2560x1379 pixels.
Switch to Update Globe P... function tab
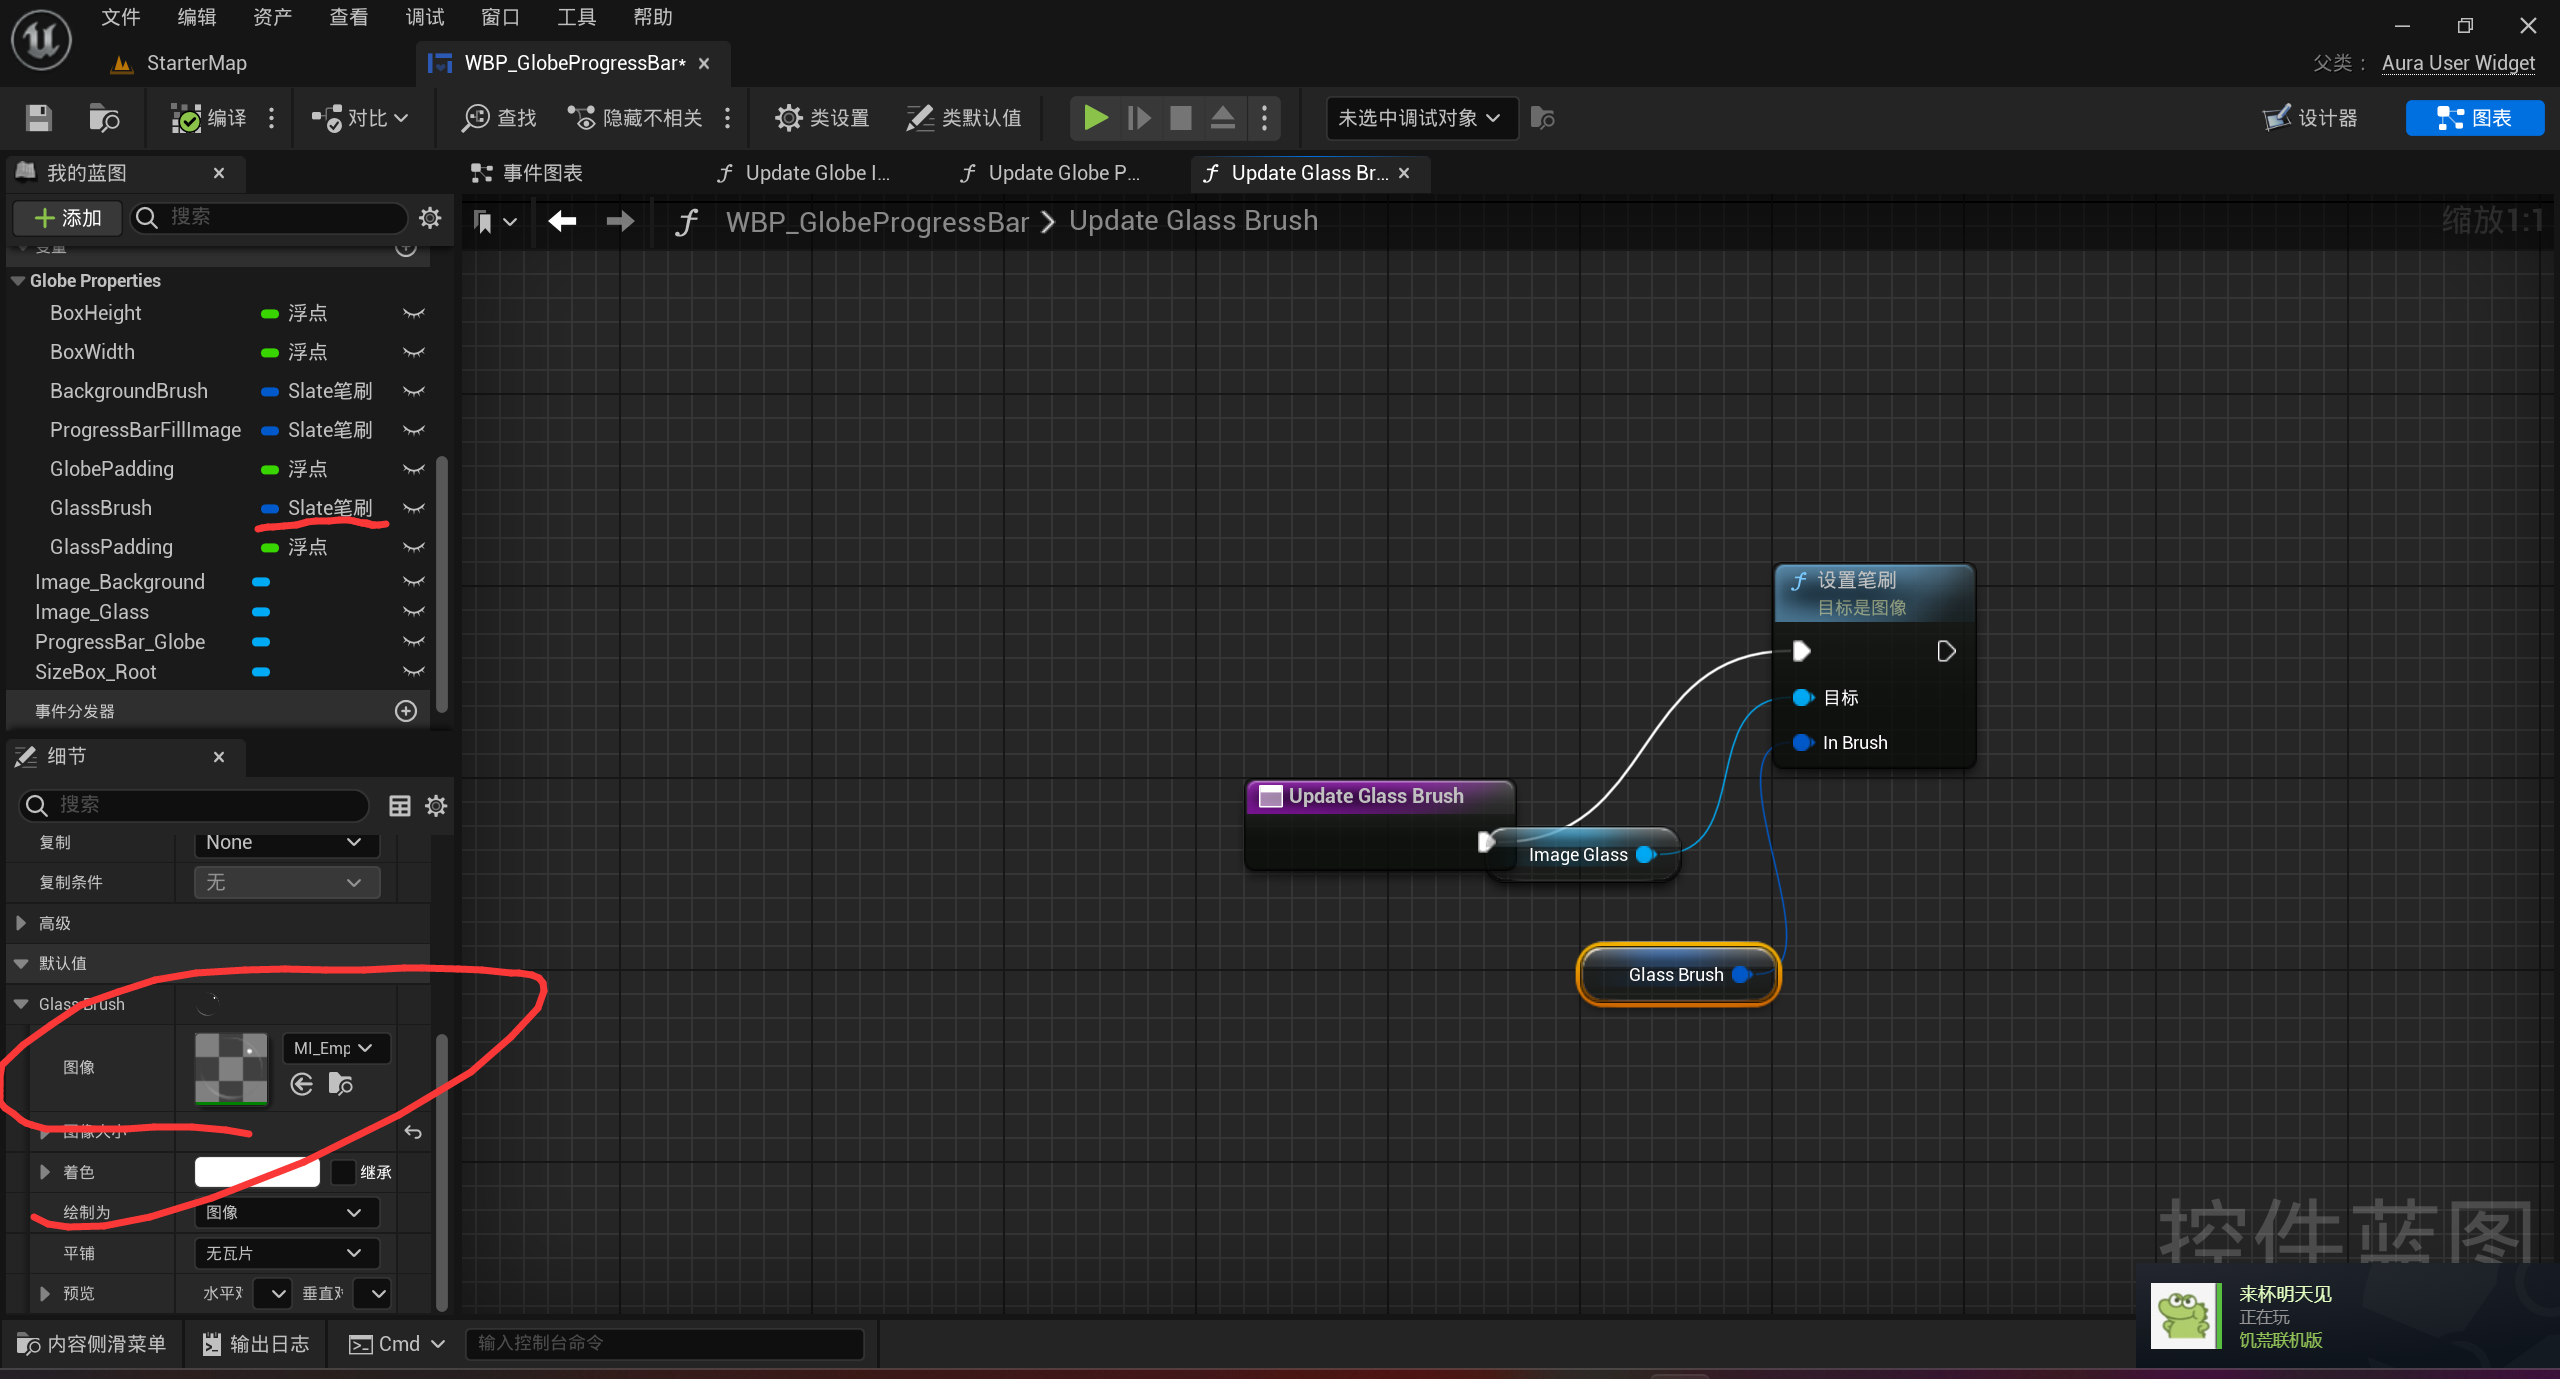(1050, 173)
